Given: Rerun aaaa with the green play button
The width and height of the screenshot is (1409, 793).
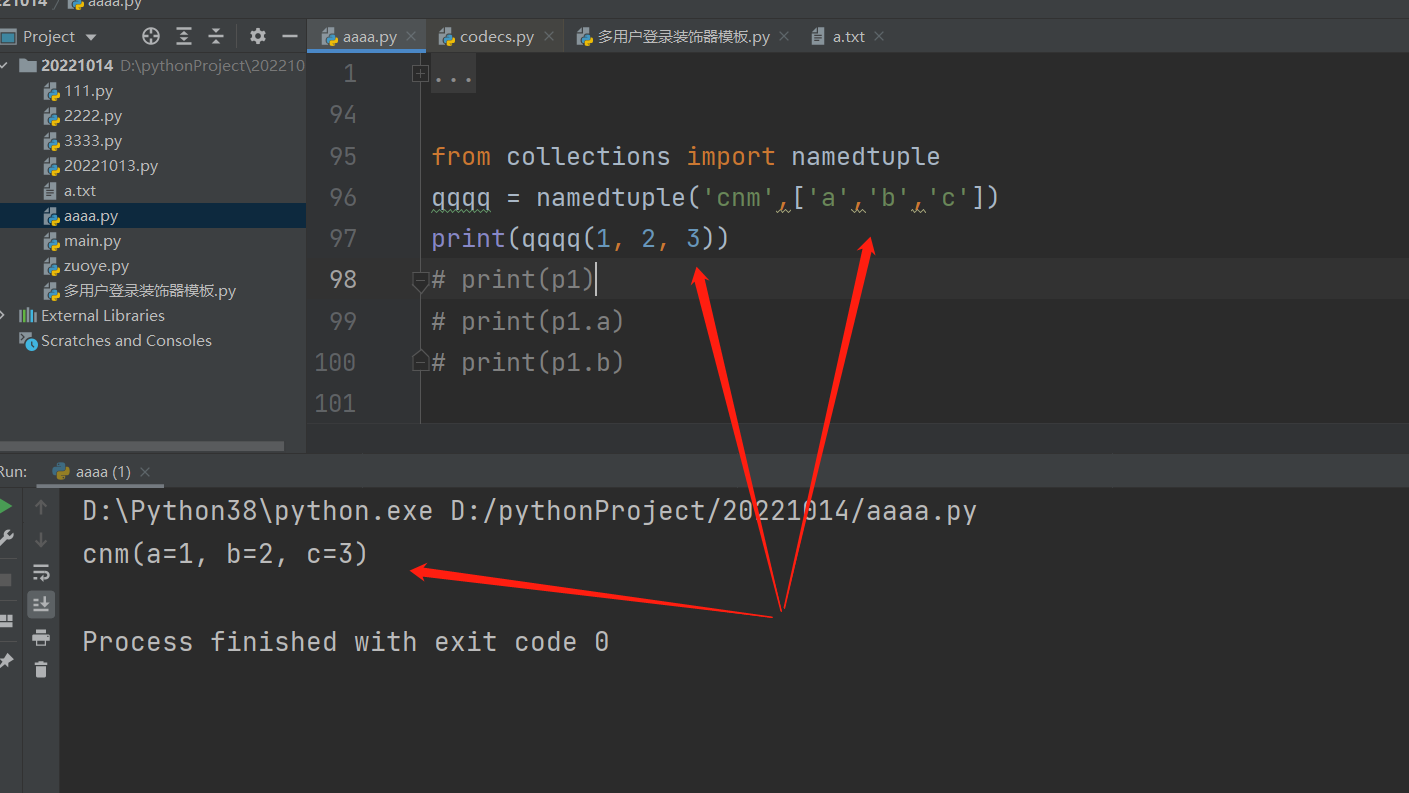Looking at the screenshot, I should [5, 507].
